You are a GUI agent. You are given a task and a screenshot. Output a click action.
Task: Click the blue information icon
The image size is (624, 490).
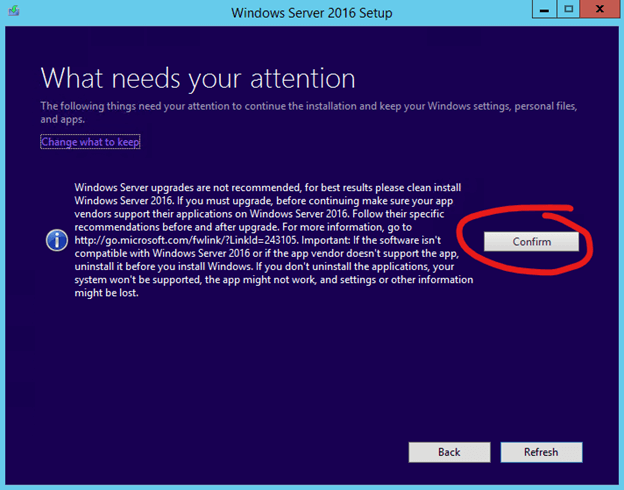point(57,240)
